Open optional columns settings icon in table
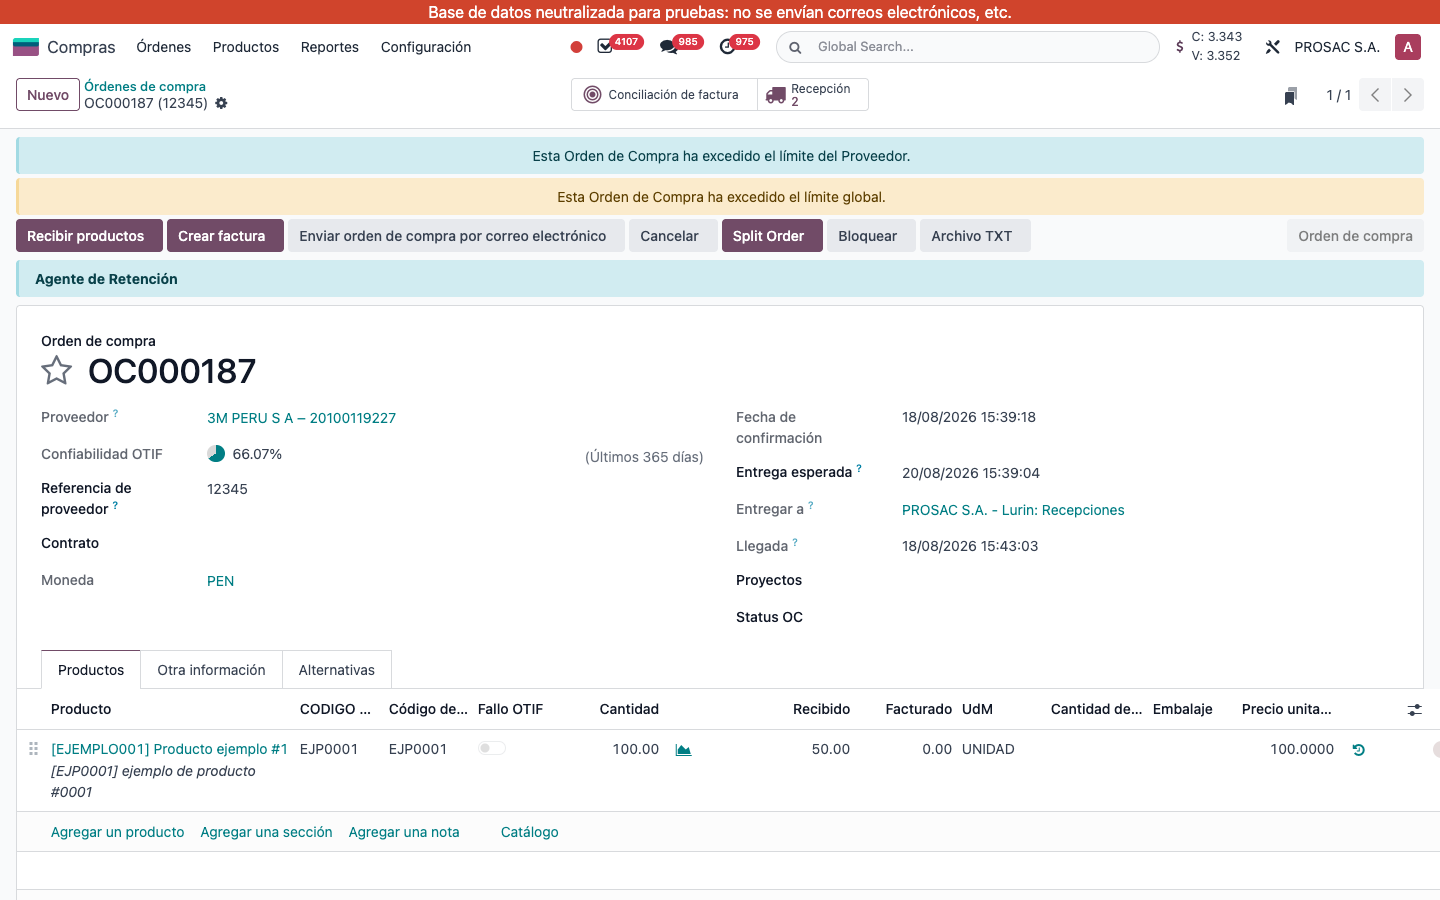The image size is (1440, 900). tap(1414, 709)
